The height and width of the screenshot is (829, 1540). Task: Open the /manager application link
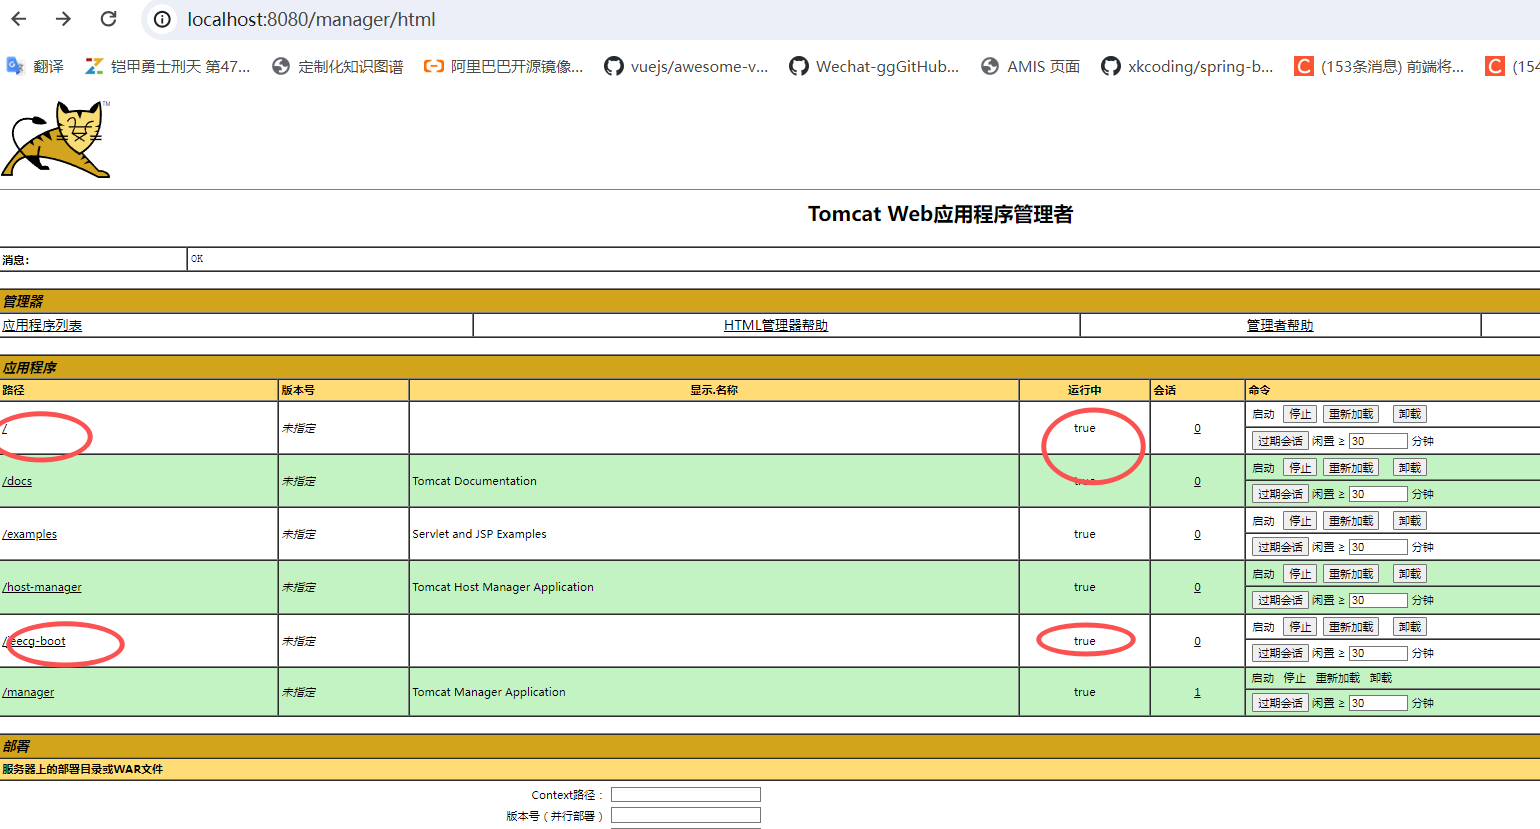(28, 692)
